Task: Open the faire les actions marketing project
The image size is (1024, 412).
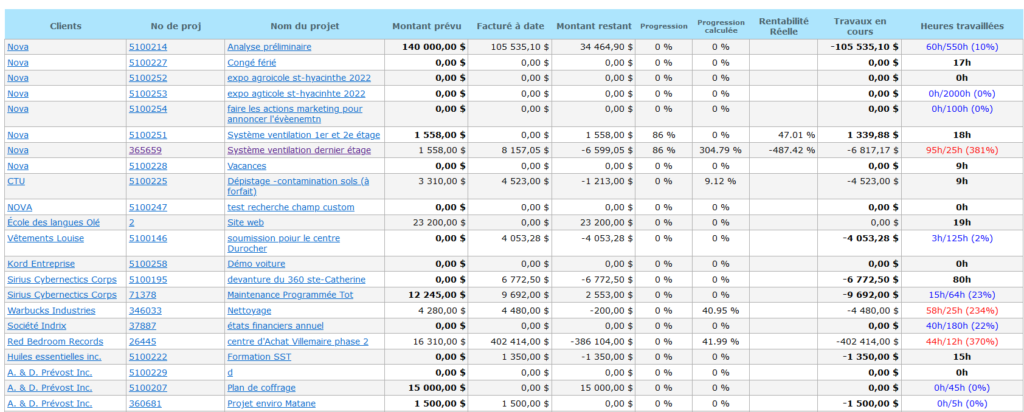Action: 295,114
